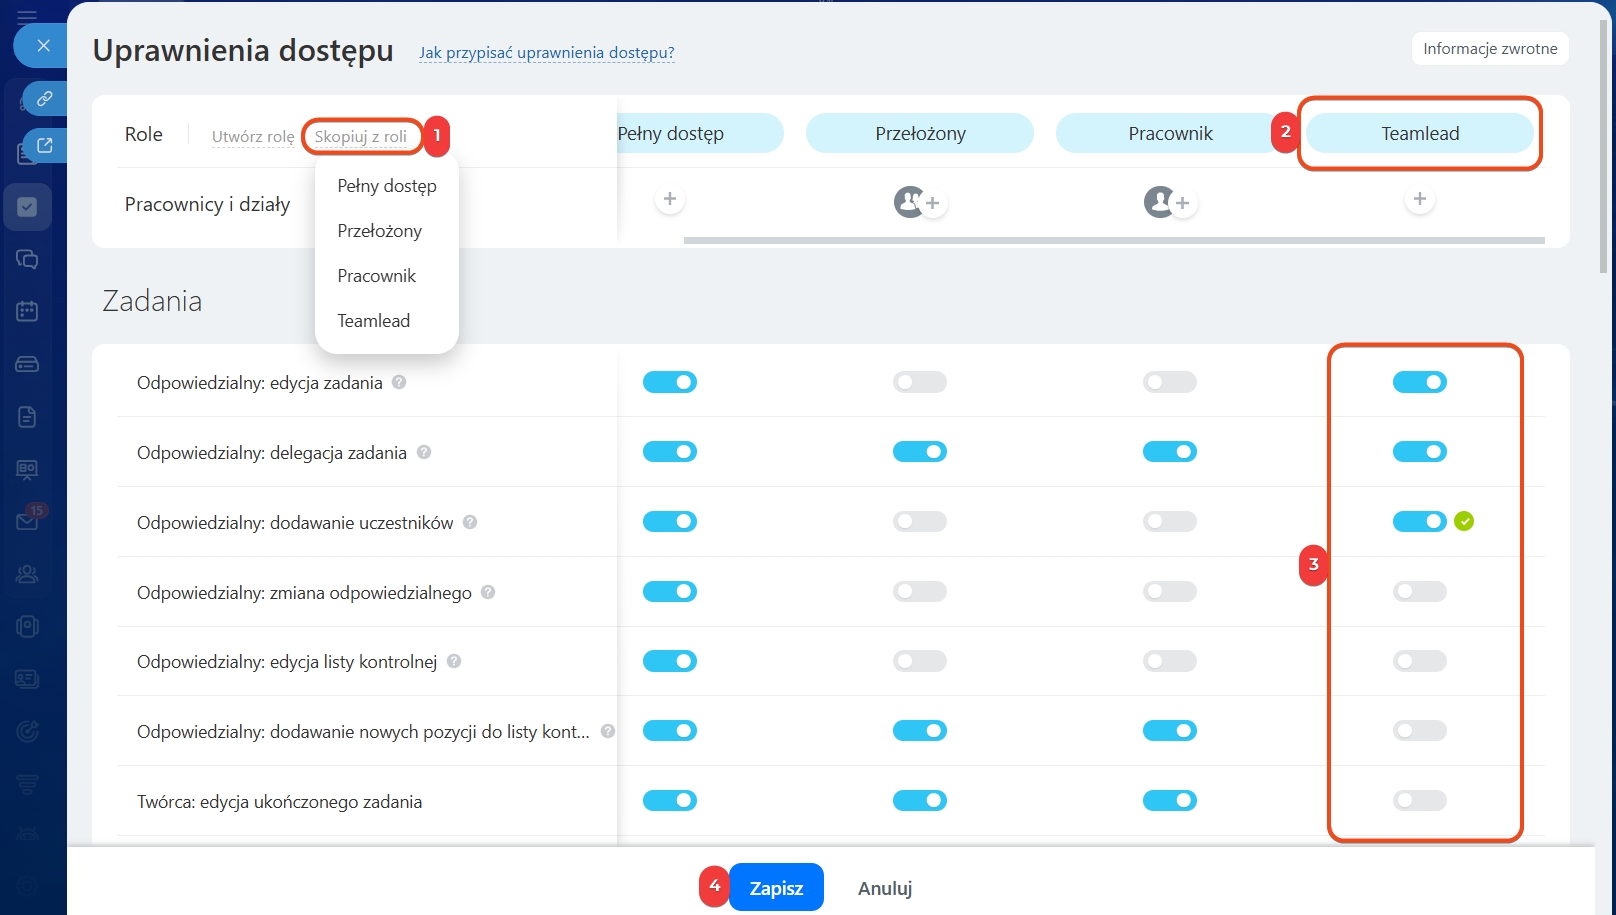The width and height of the screenshot is (1616, 915).
Task: Open the calendar icon in sidebar
Action: tap(28, 312)
